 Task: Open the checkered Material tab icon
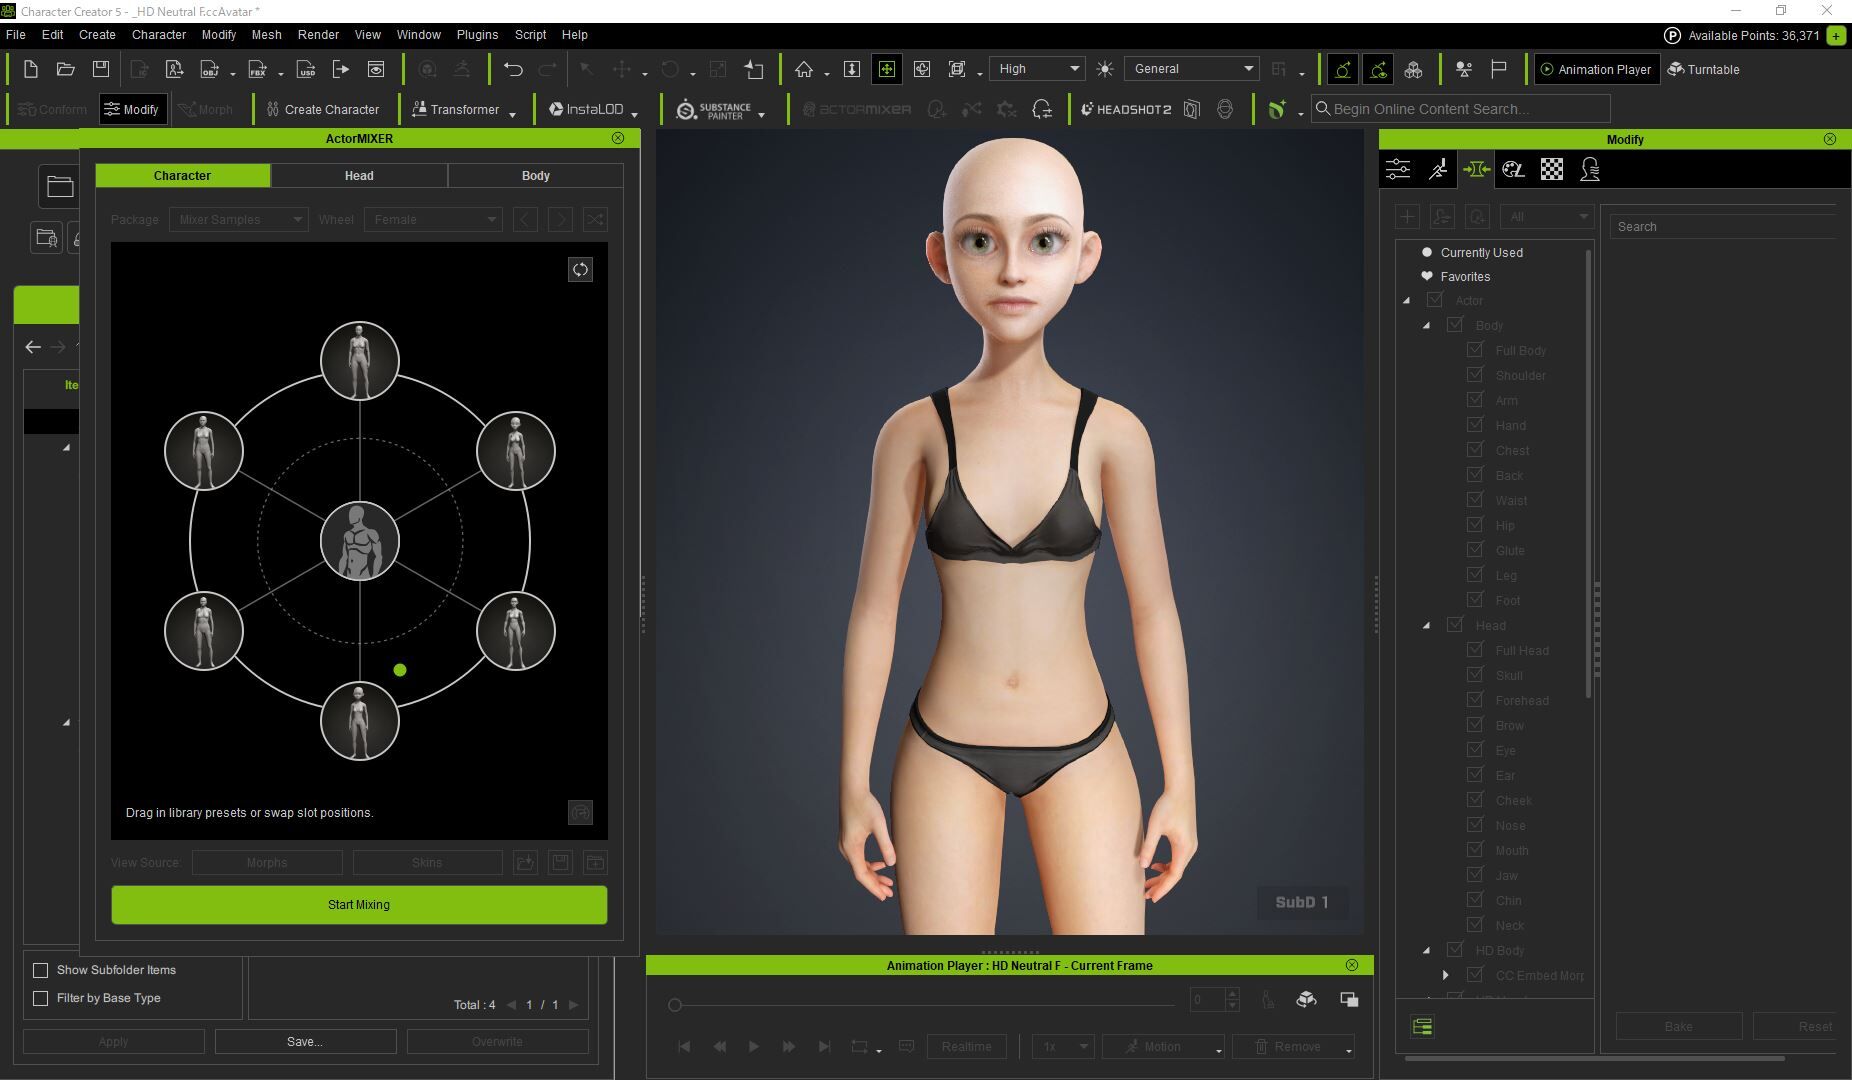pos(1551,169)
